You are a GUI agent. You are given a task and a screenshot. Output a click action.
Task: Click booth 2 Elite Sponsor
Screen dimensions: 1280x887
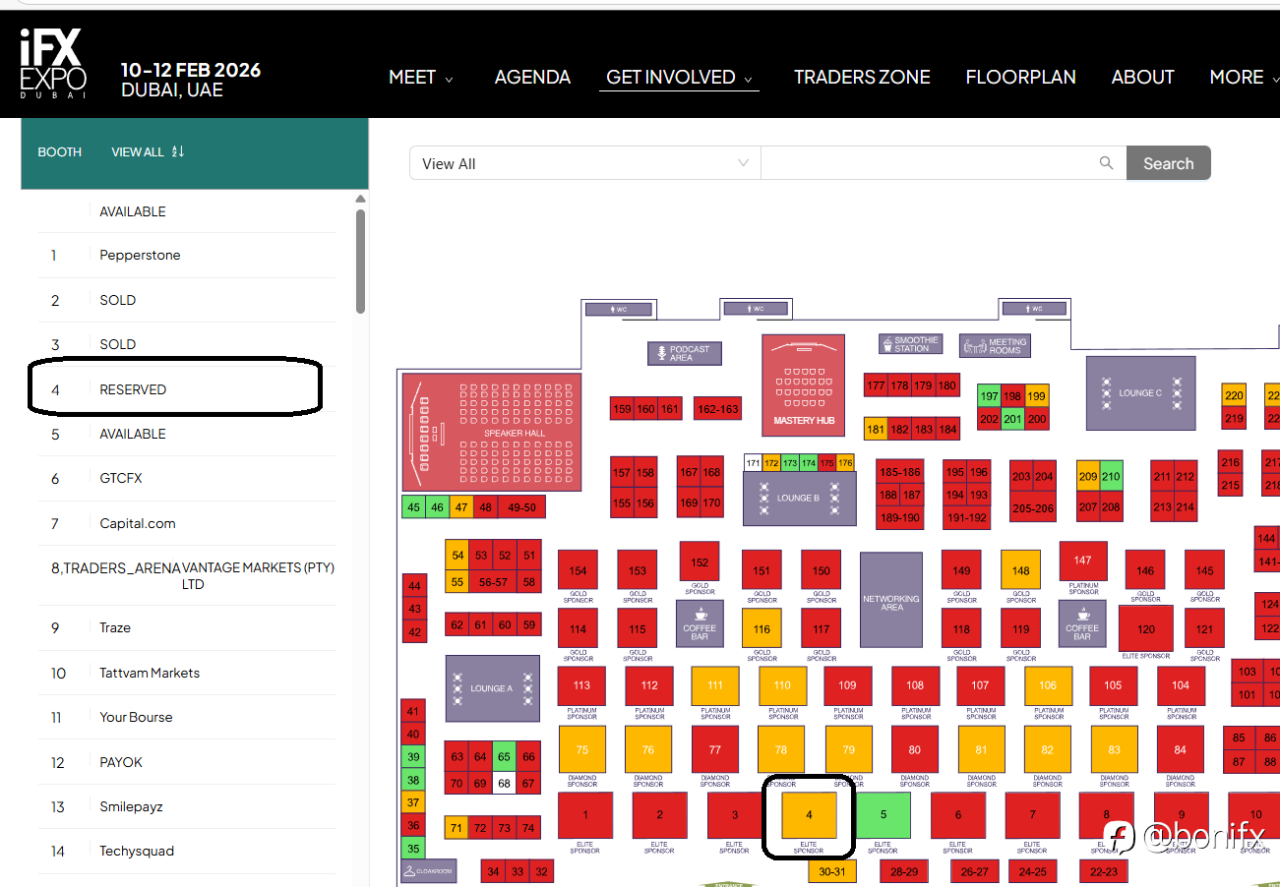click(659, 815)
